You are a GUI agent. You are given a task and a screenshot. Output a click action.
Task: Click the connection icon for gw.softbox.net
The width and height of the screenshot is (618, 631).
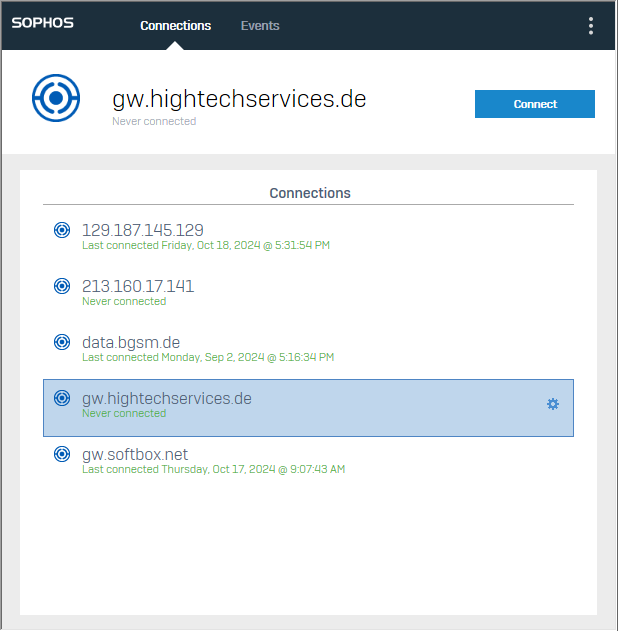62,455
